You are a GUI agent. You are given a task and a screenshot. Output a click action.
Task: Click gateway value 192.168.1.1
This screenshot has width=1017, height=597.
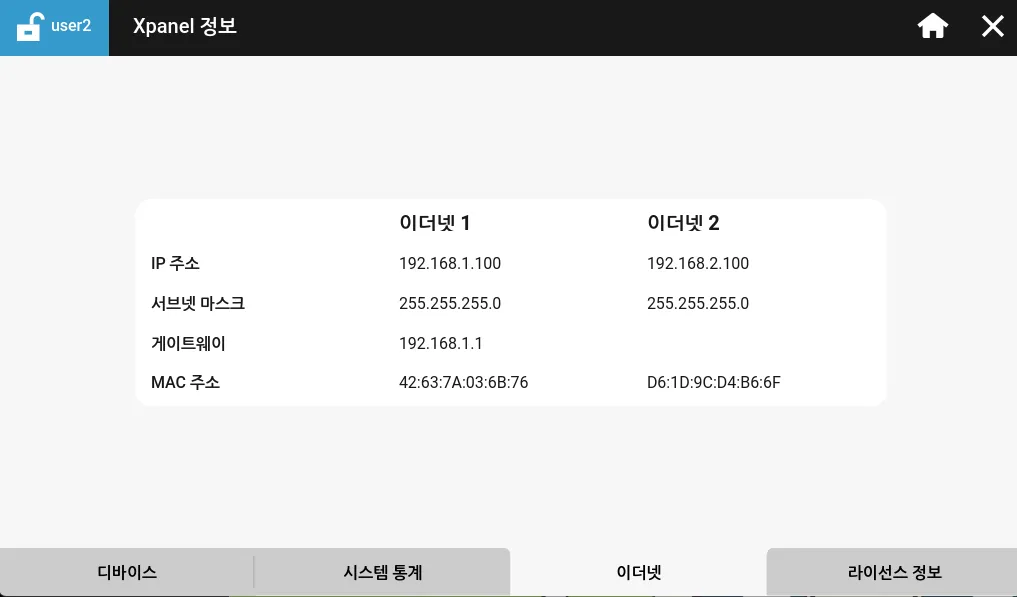click(440, 344)
